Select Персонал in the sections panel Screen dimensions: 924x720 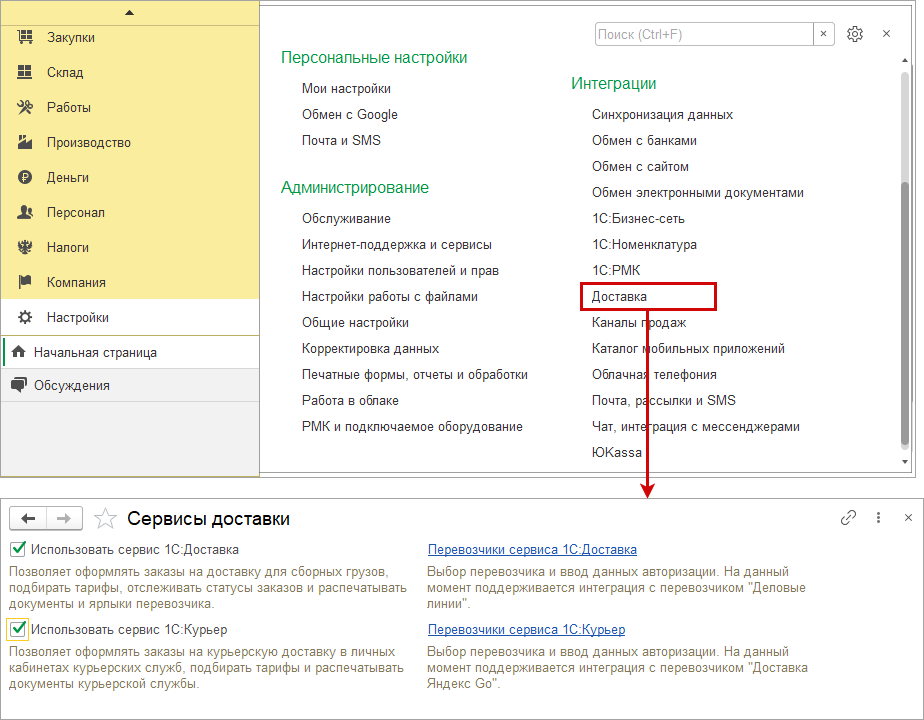click(x=76, y=213)
